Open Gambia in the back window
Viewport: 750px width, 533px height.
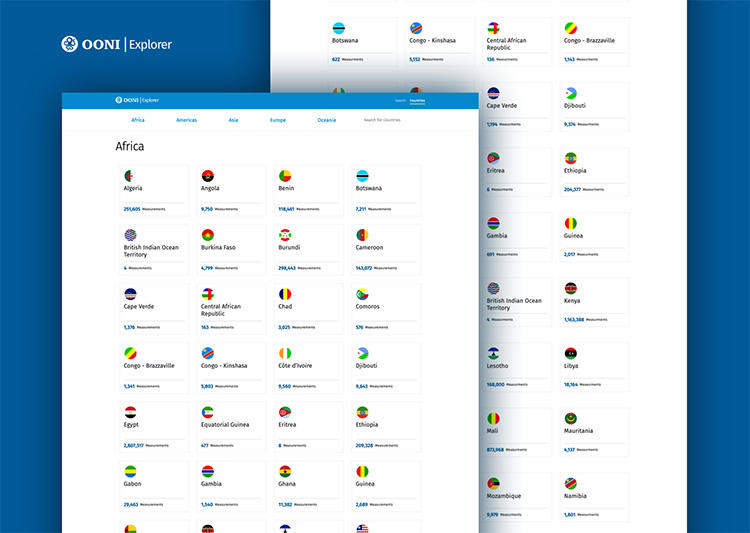pyautogui.click(x=517, y=237)
